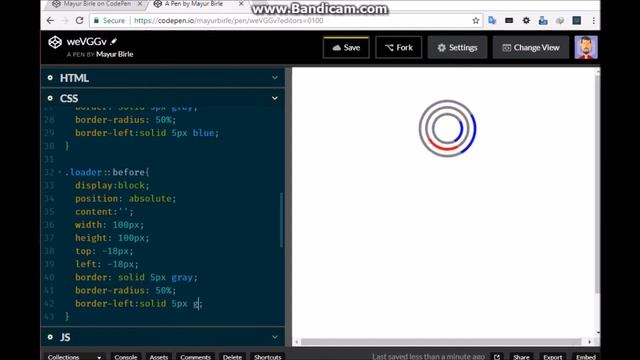Click the preview horizontal scrollbar
Image resolution: width=640 pixels, height=360 pixels.
pos(441,342)
